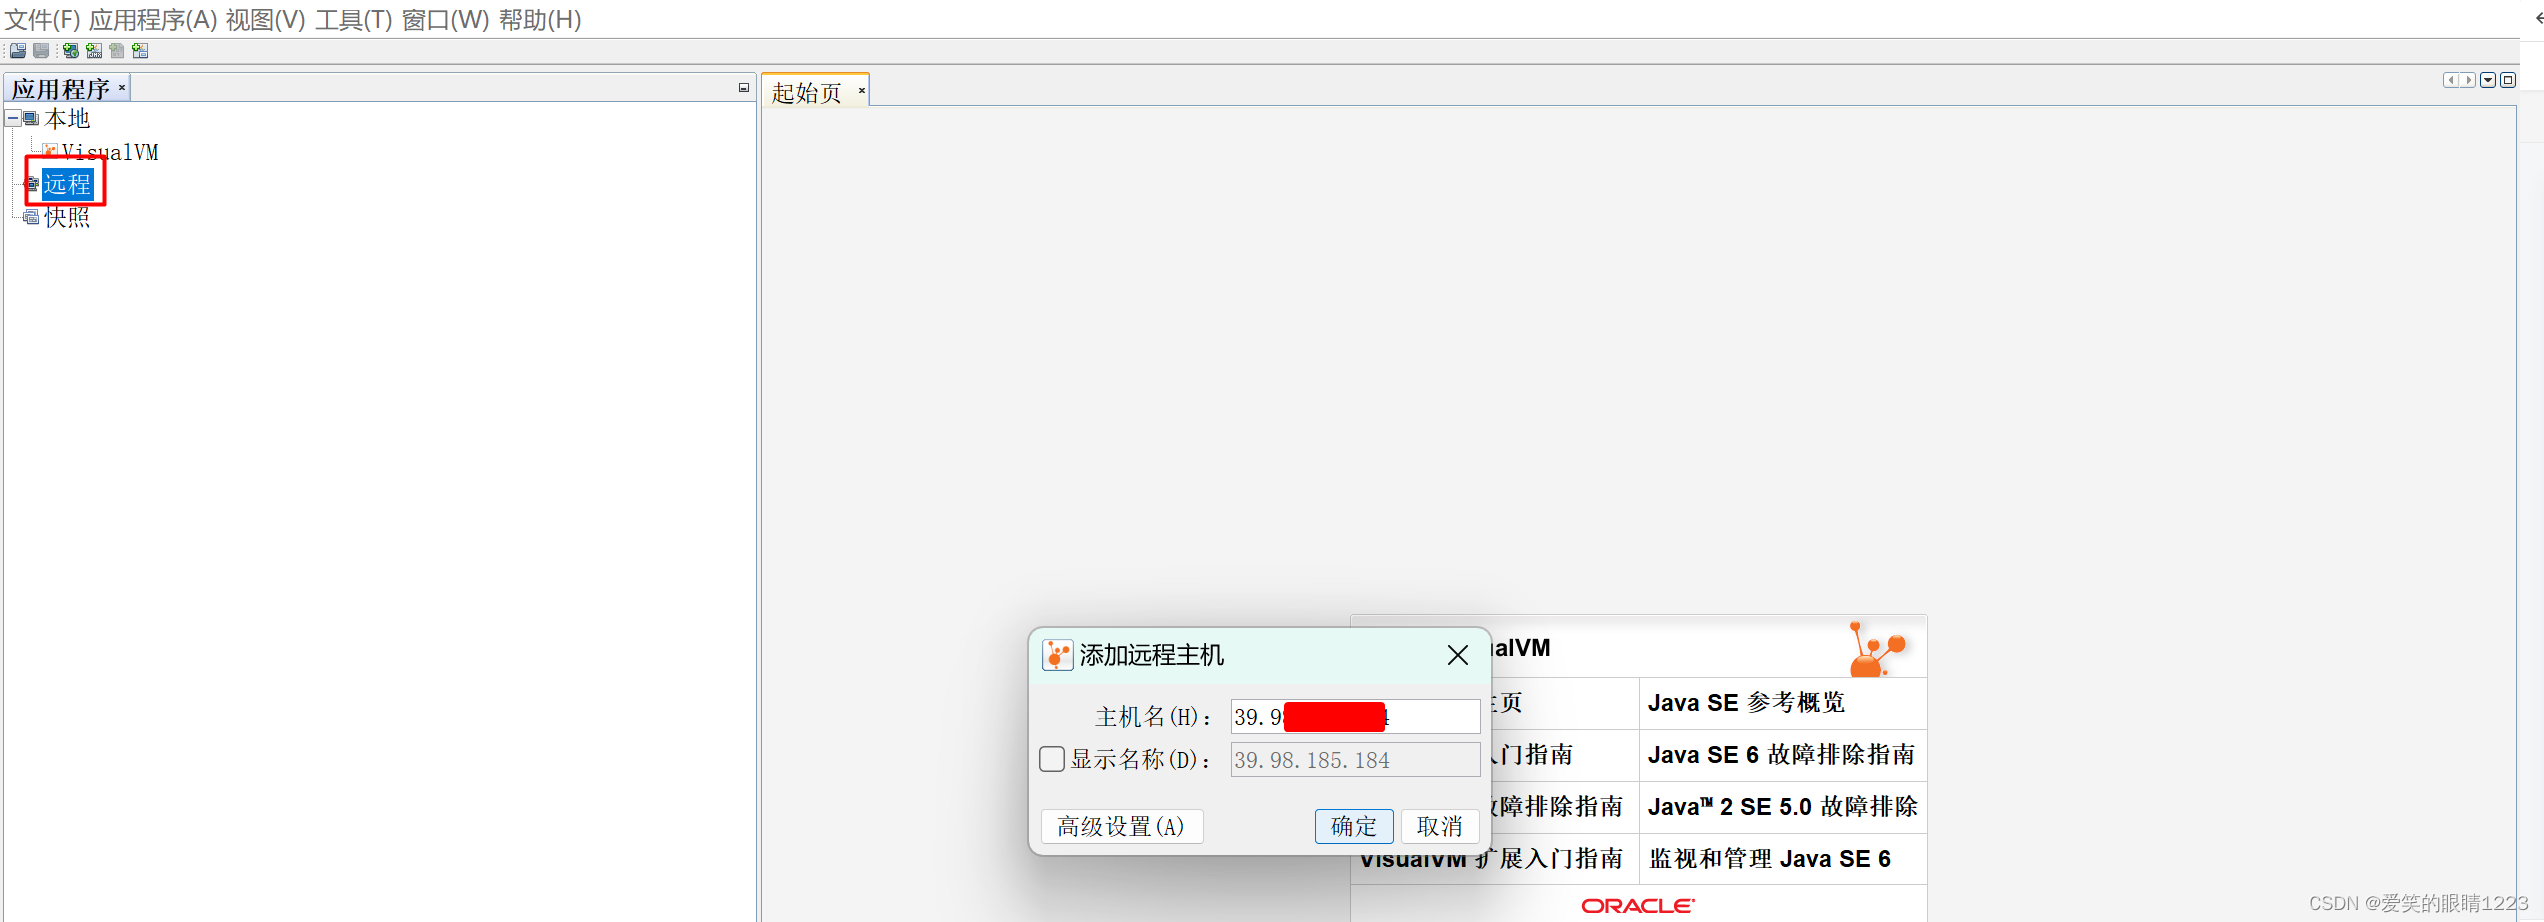
Task: Click the grayed Save toolbar icon
Action: coord(41,51)
